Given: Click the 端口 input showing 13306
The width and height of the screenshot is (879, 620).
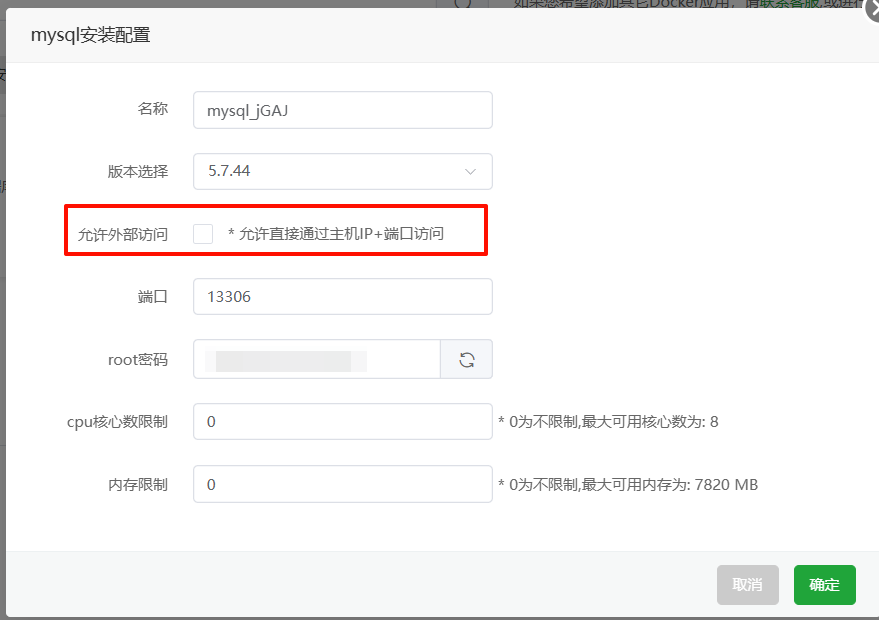Looking at the screenshot, I should click(342, 296).
